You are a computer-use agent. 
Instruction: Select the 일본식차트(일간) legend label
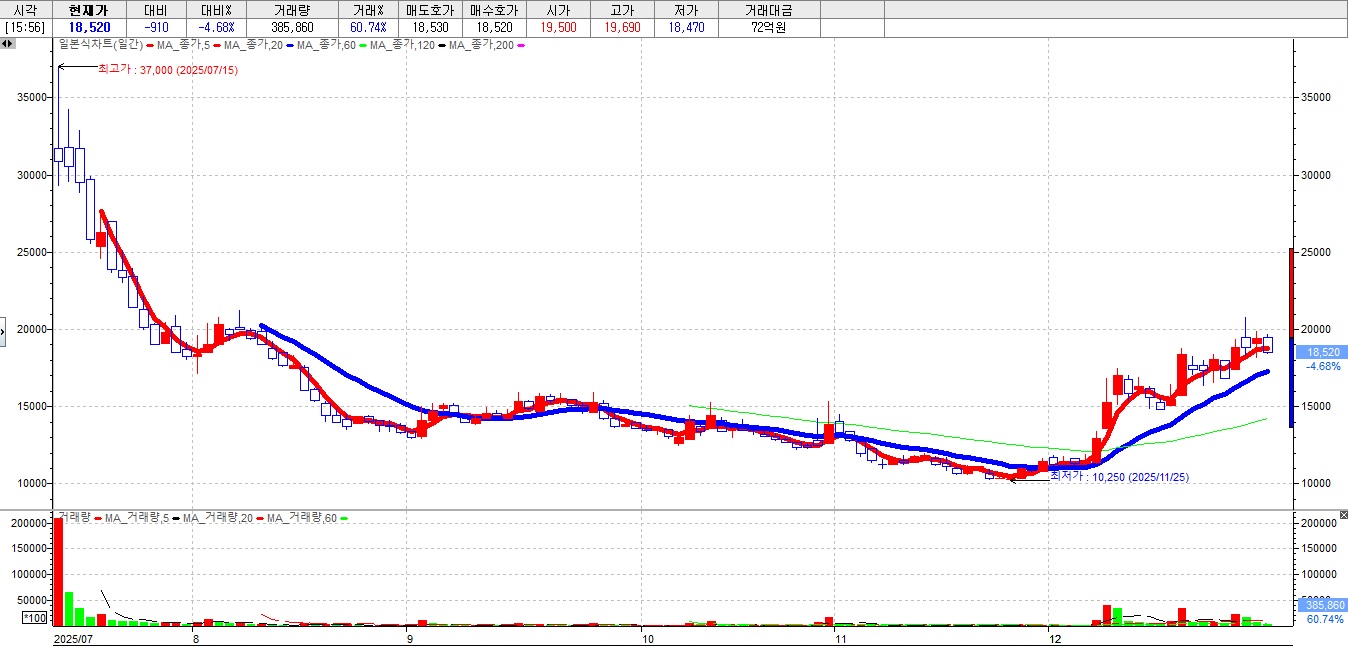[100, 45]
